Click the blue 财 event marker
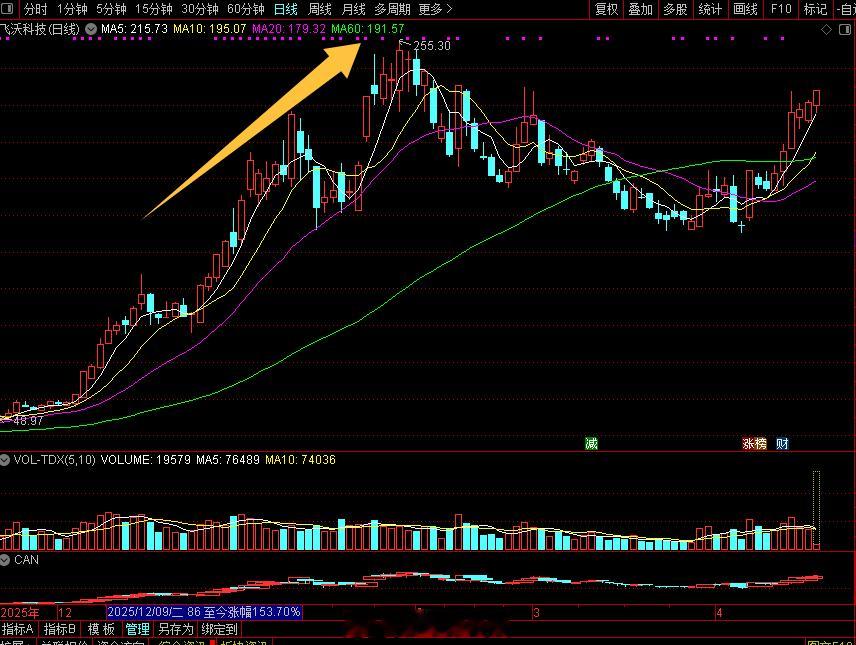 tap(782, 443)
